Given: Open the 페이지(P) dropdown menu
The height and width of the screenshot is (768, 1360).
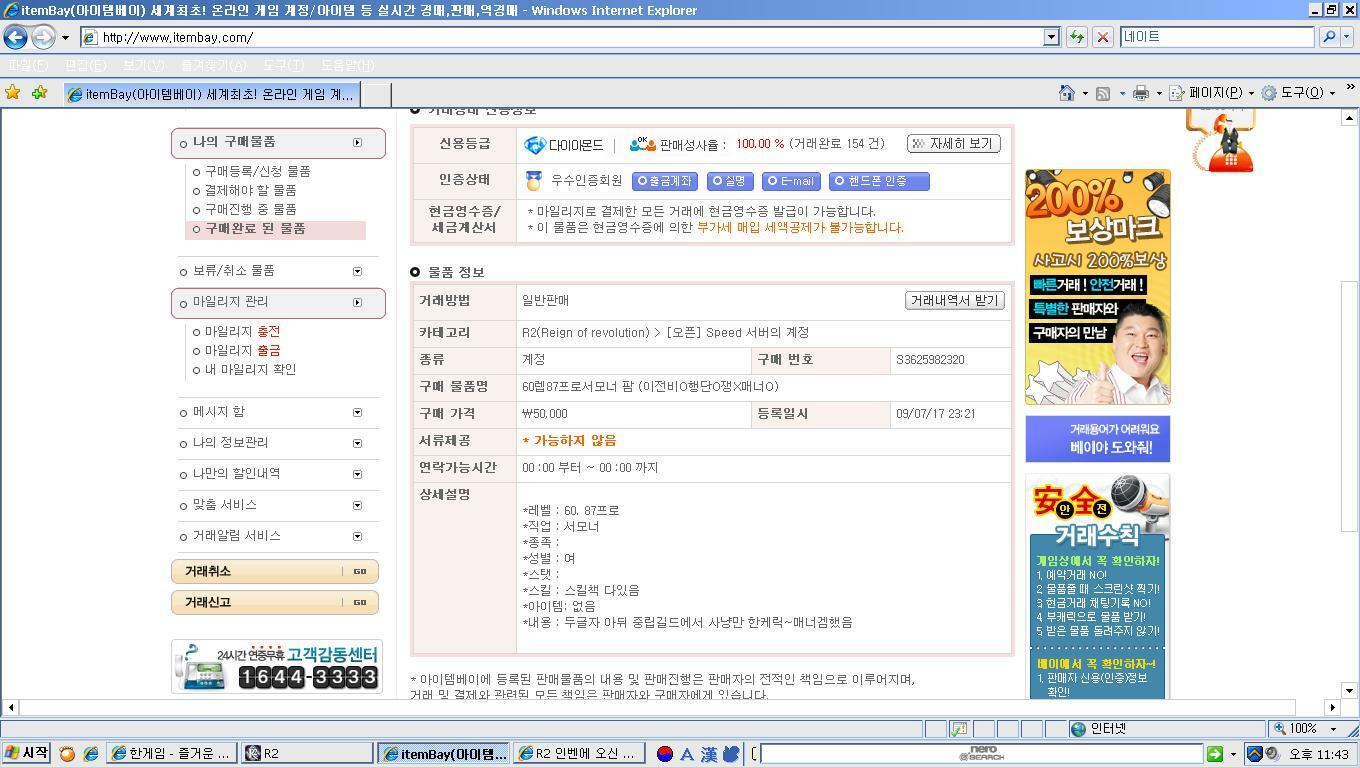Looking at the screenshot, I should click(1211, 93).
